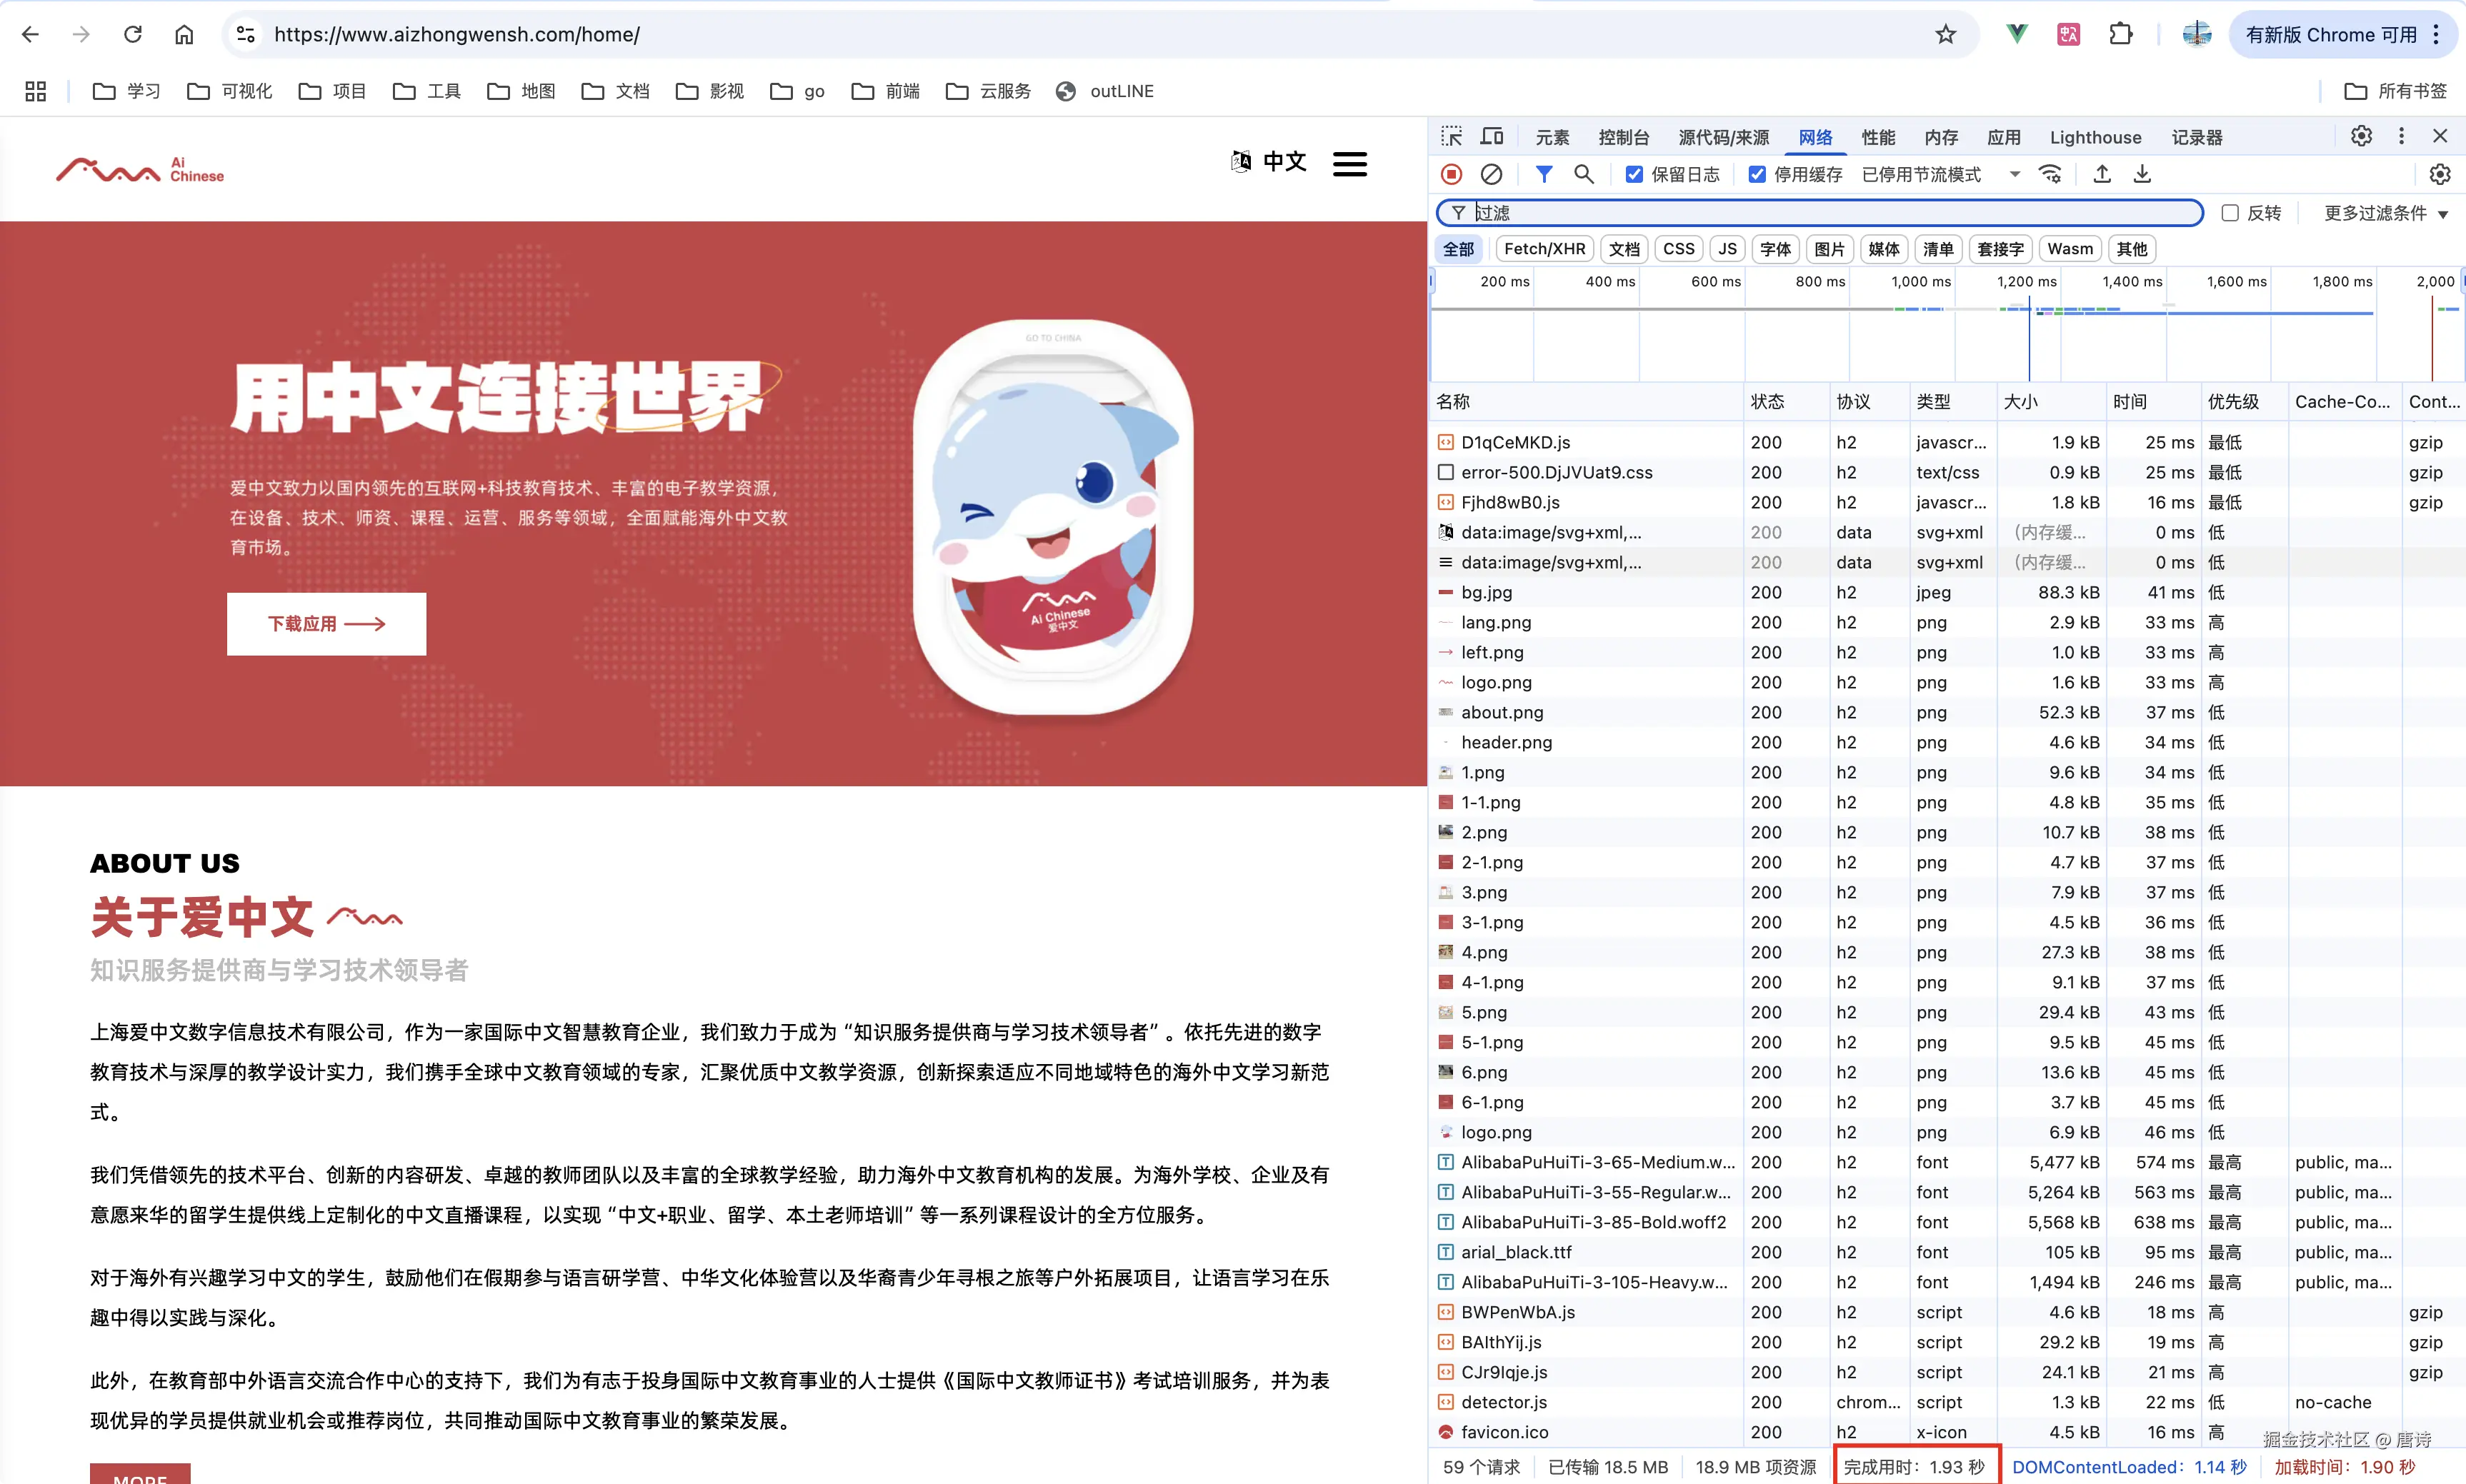2466x1484 pixels.
Task: Click the export HAR download icon
Action: 2142,174
